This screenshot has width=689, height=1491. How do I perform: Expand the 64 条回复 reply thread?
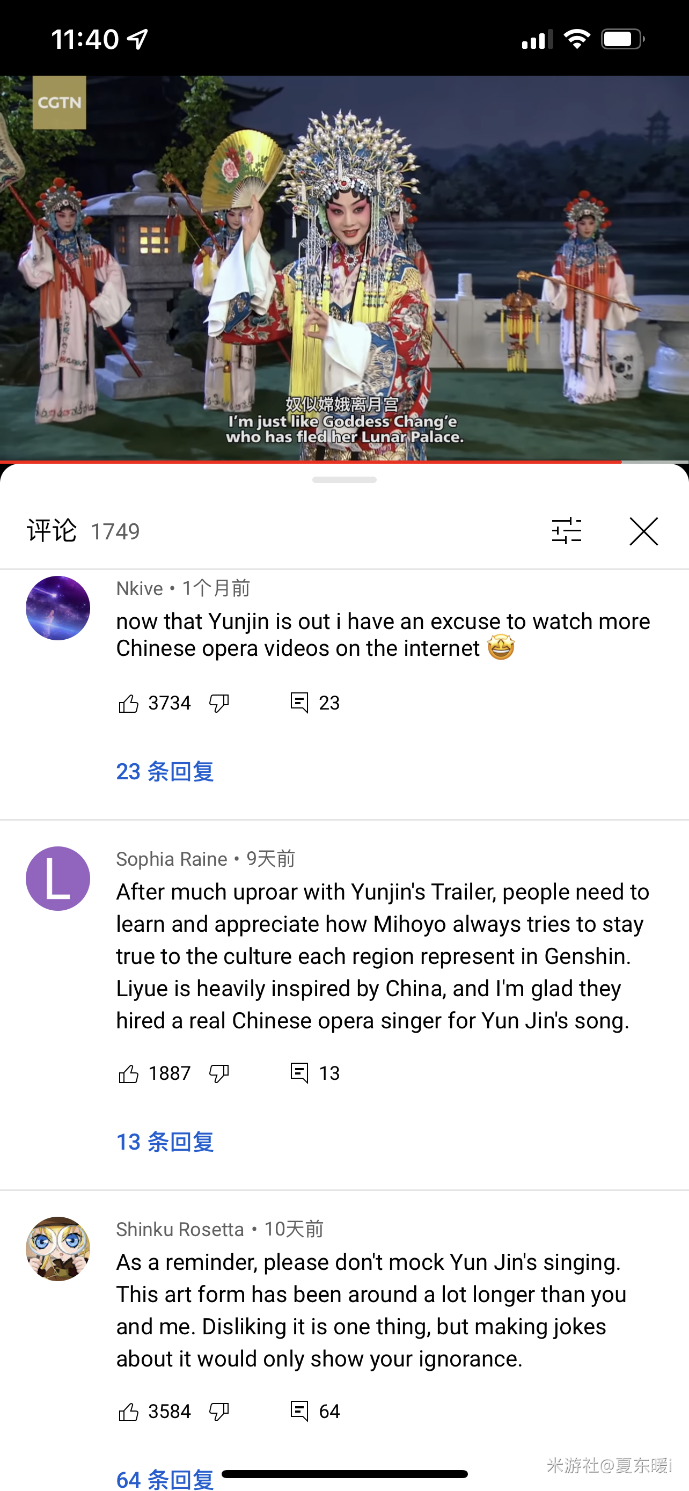click(x=165, y=1480)
